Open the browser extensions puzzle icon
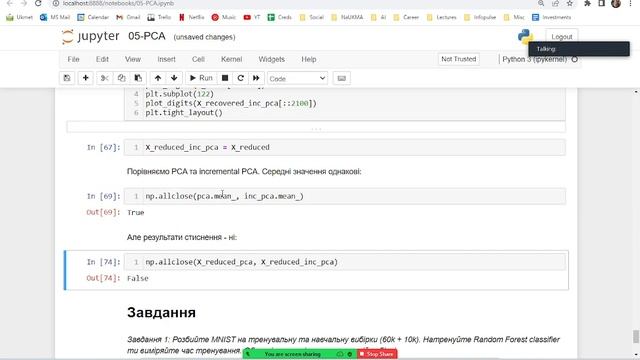 [587, 3]
